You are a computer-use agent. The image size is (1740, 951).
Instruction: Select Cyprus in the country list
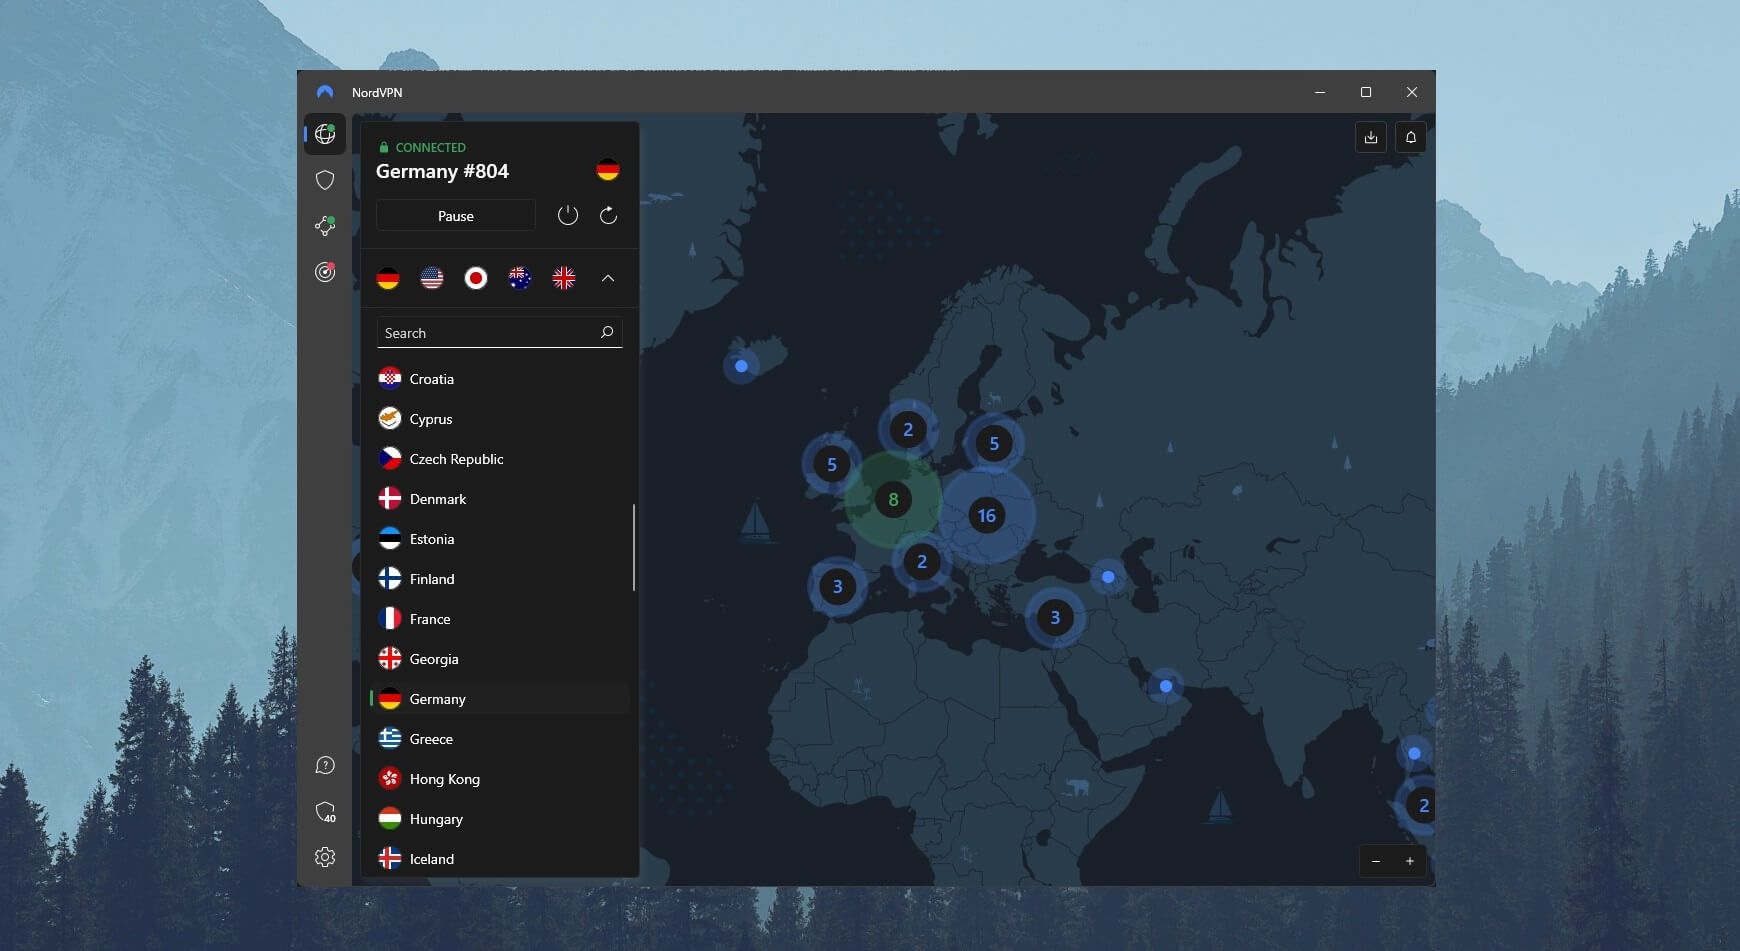[499, 419]
